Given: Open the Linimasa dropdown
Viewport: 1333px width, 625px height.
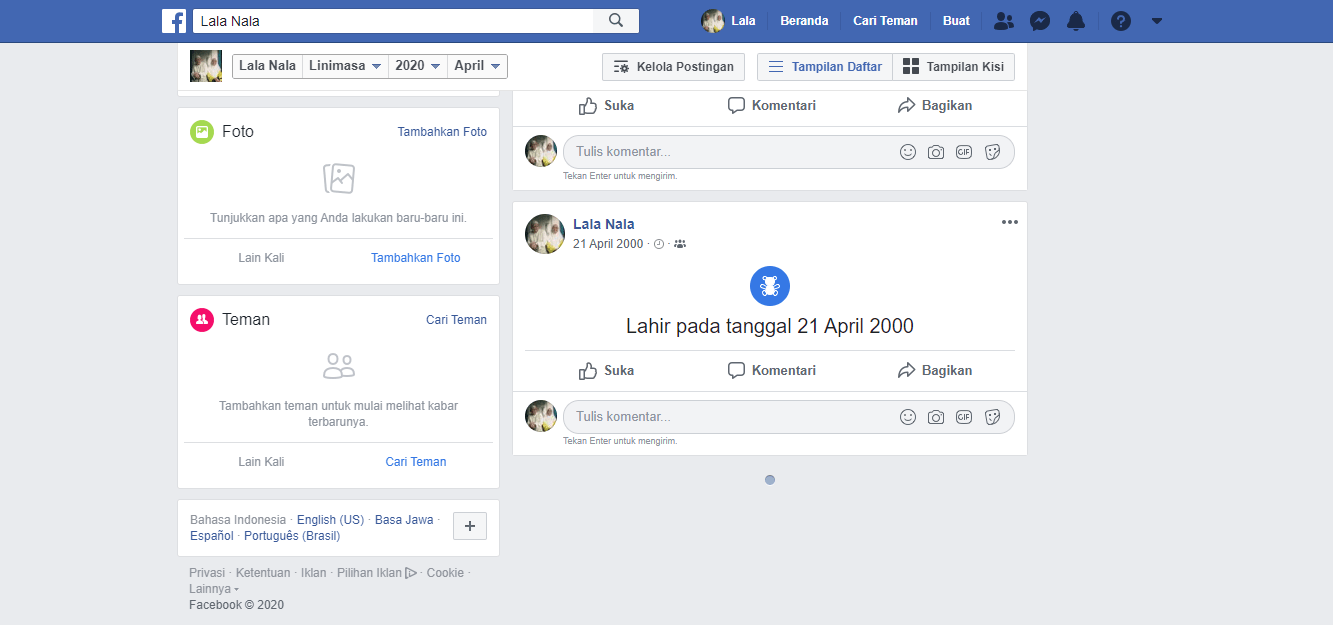Looking at the screenshot, I should [345, 66].
